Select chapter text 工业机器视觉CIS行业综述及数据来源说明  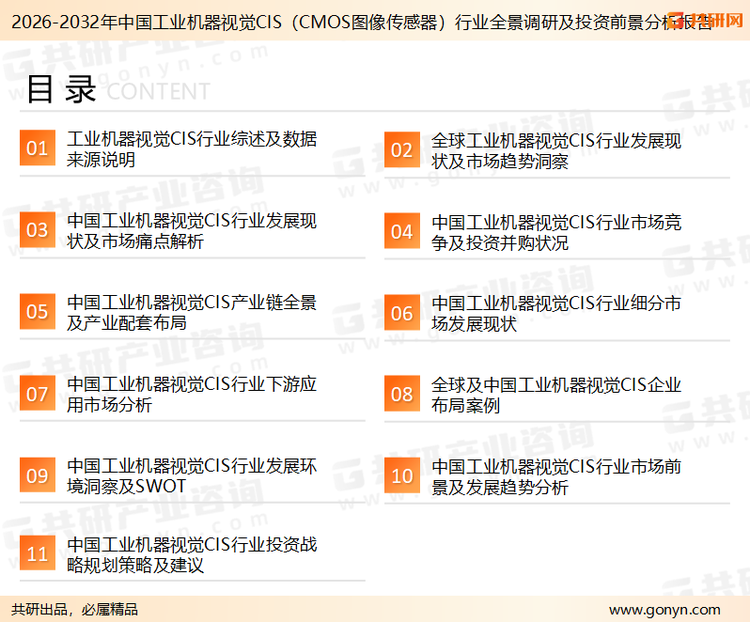(x=192, y=149)
